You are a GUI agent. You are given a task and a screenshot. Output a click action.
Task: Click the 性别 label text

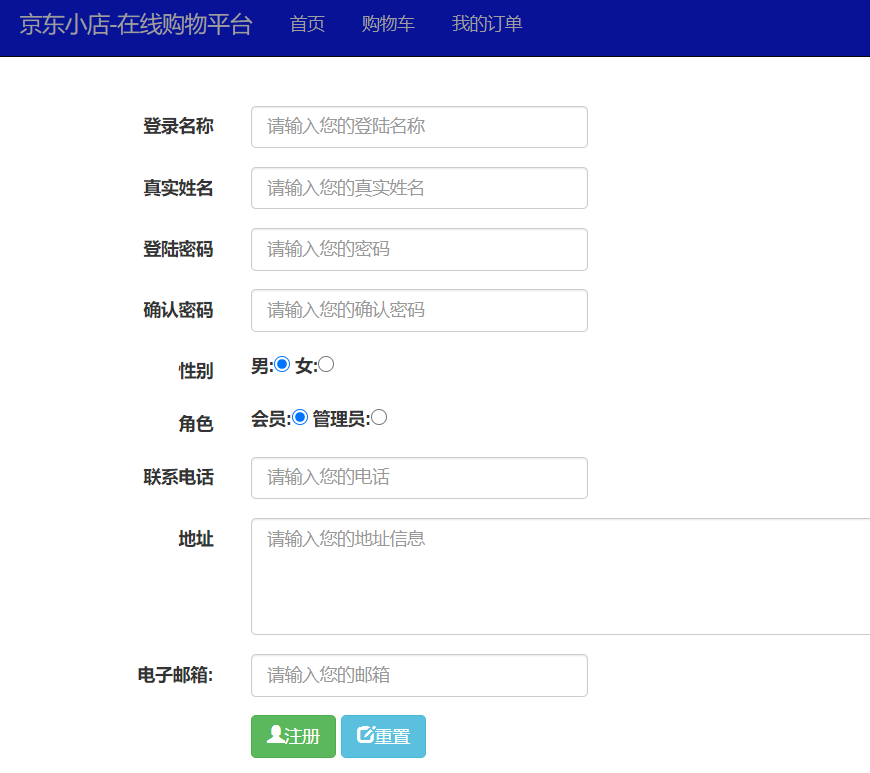point(196,371)
